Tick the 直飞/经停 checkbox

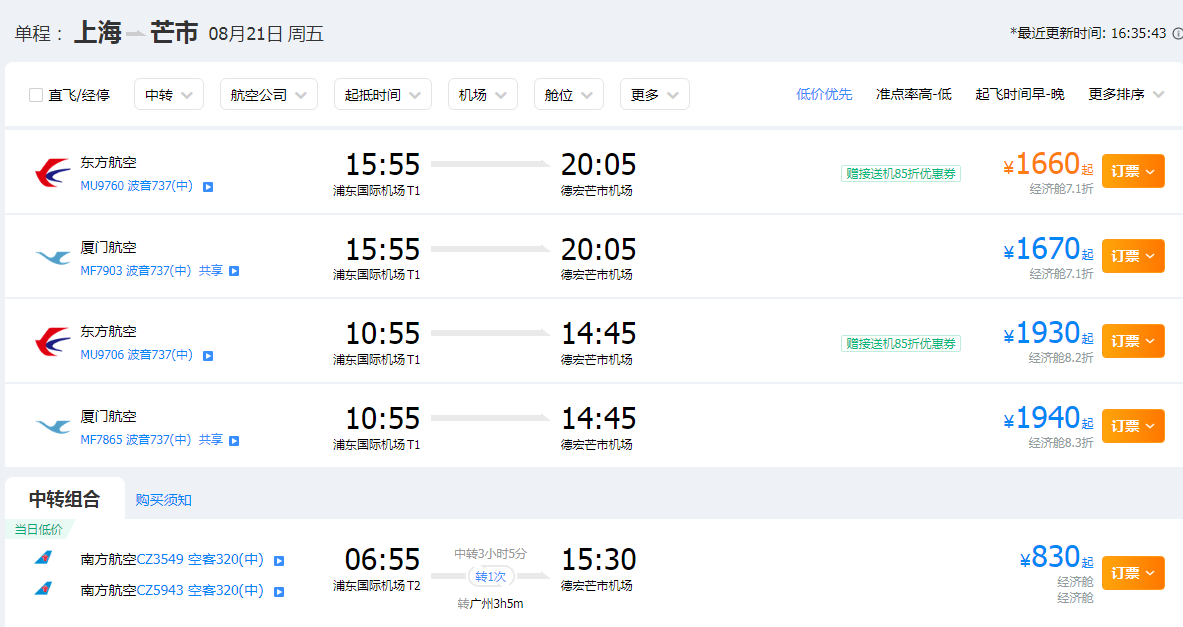35,95
